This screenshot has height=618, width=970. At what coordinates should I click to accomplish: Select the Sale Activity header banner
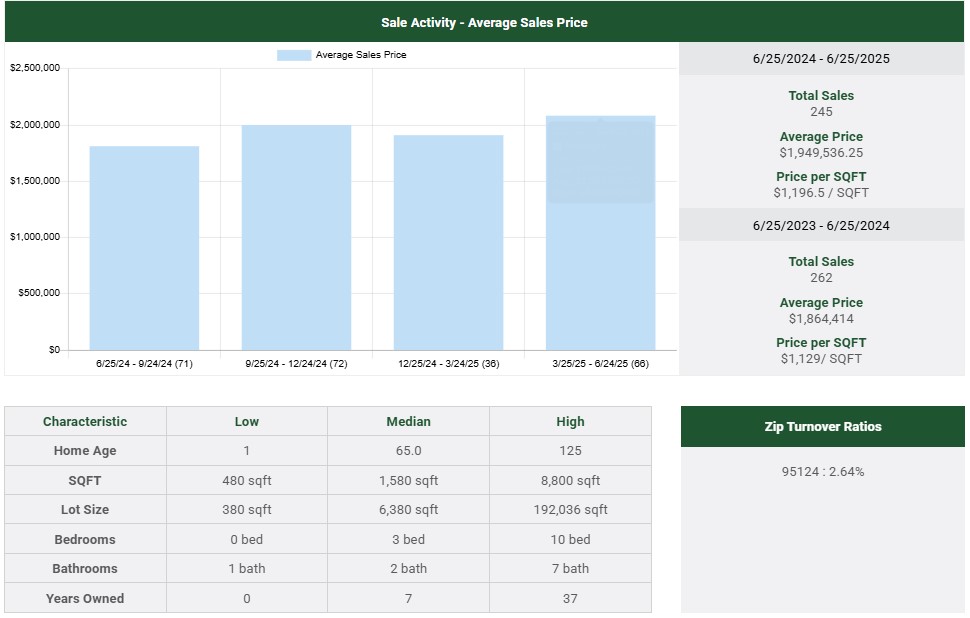[484, 22]
